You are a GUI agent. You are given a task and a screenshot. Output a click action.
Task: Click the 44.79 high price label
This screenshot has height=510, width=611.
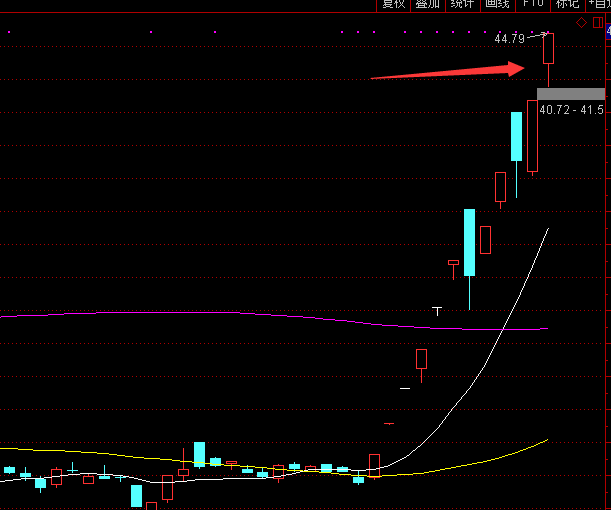pos(509,39)
